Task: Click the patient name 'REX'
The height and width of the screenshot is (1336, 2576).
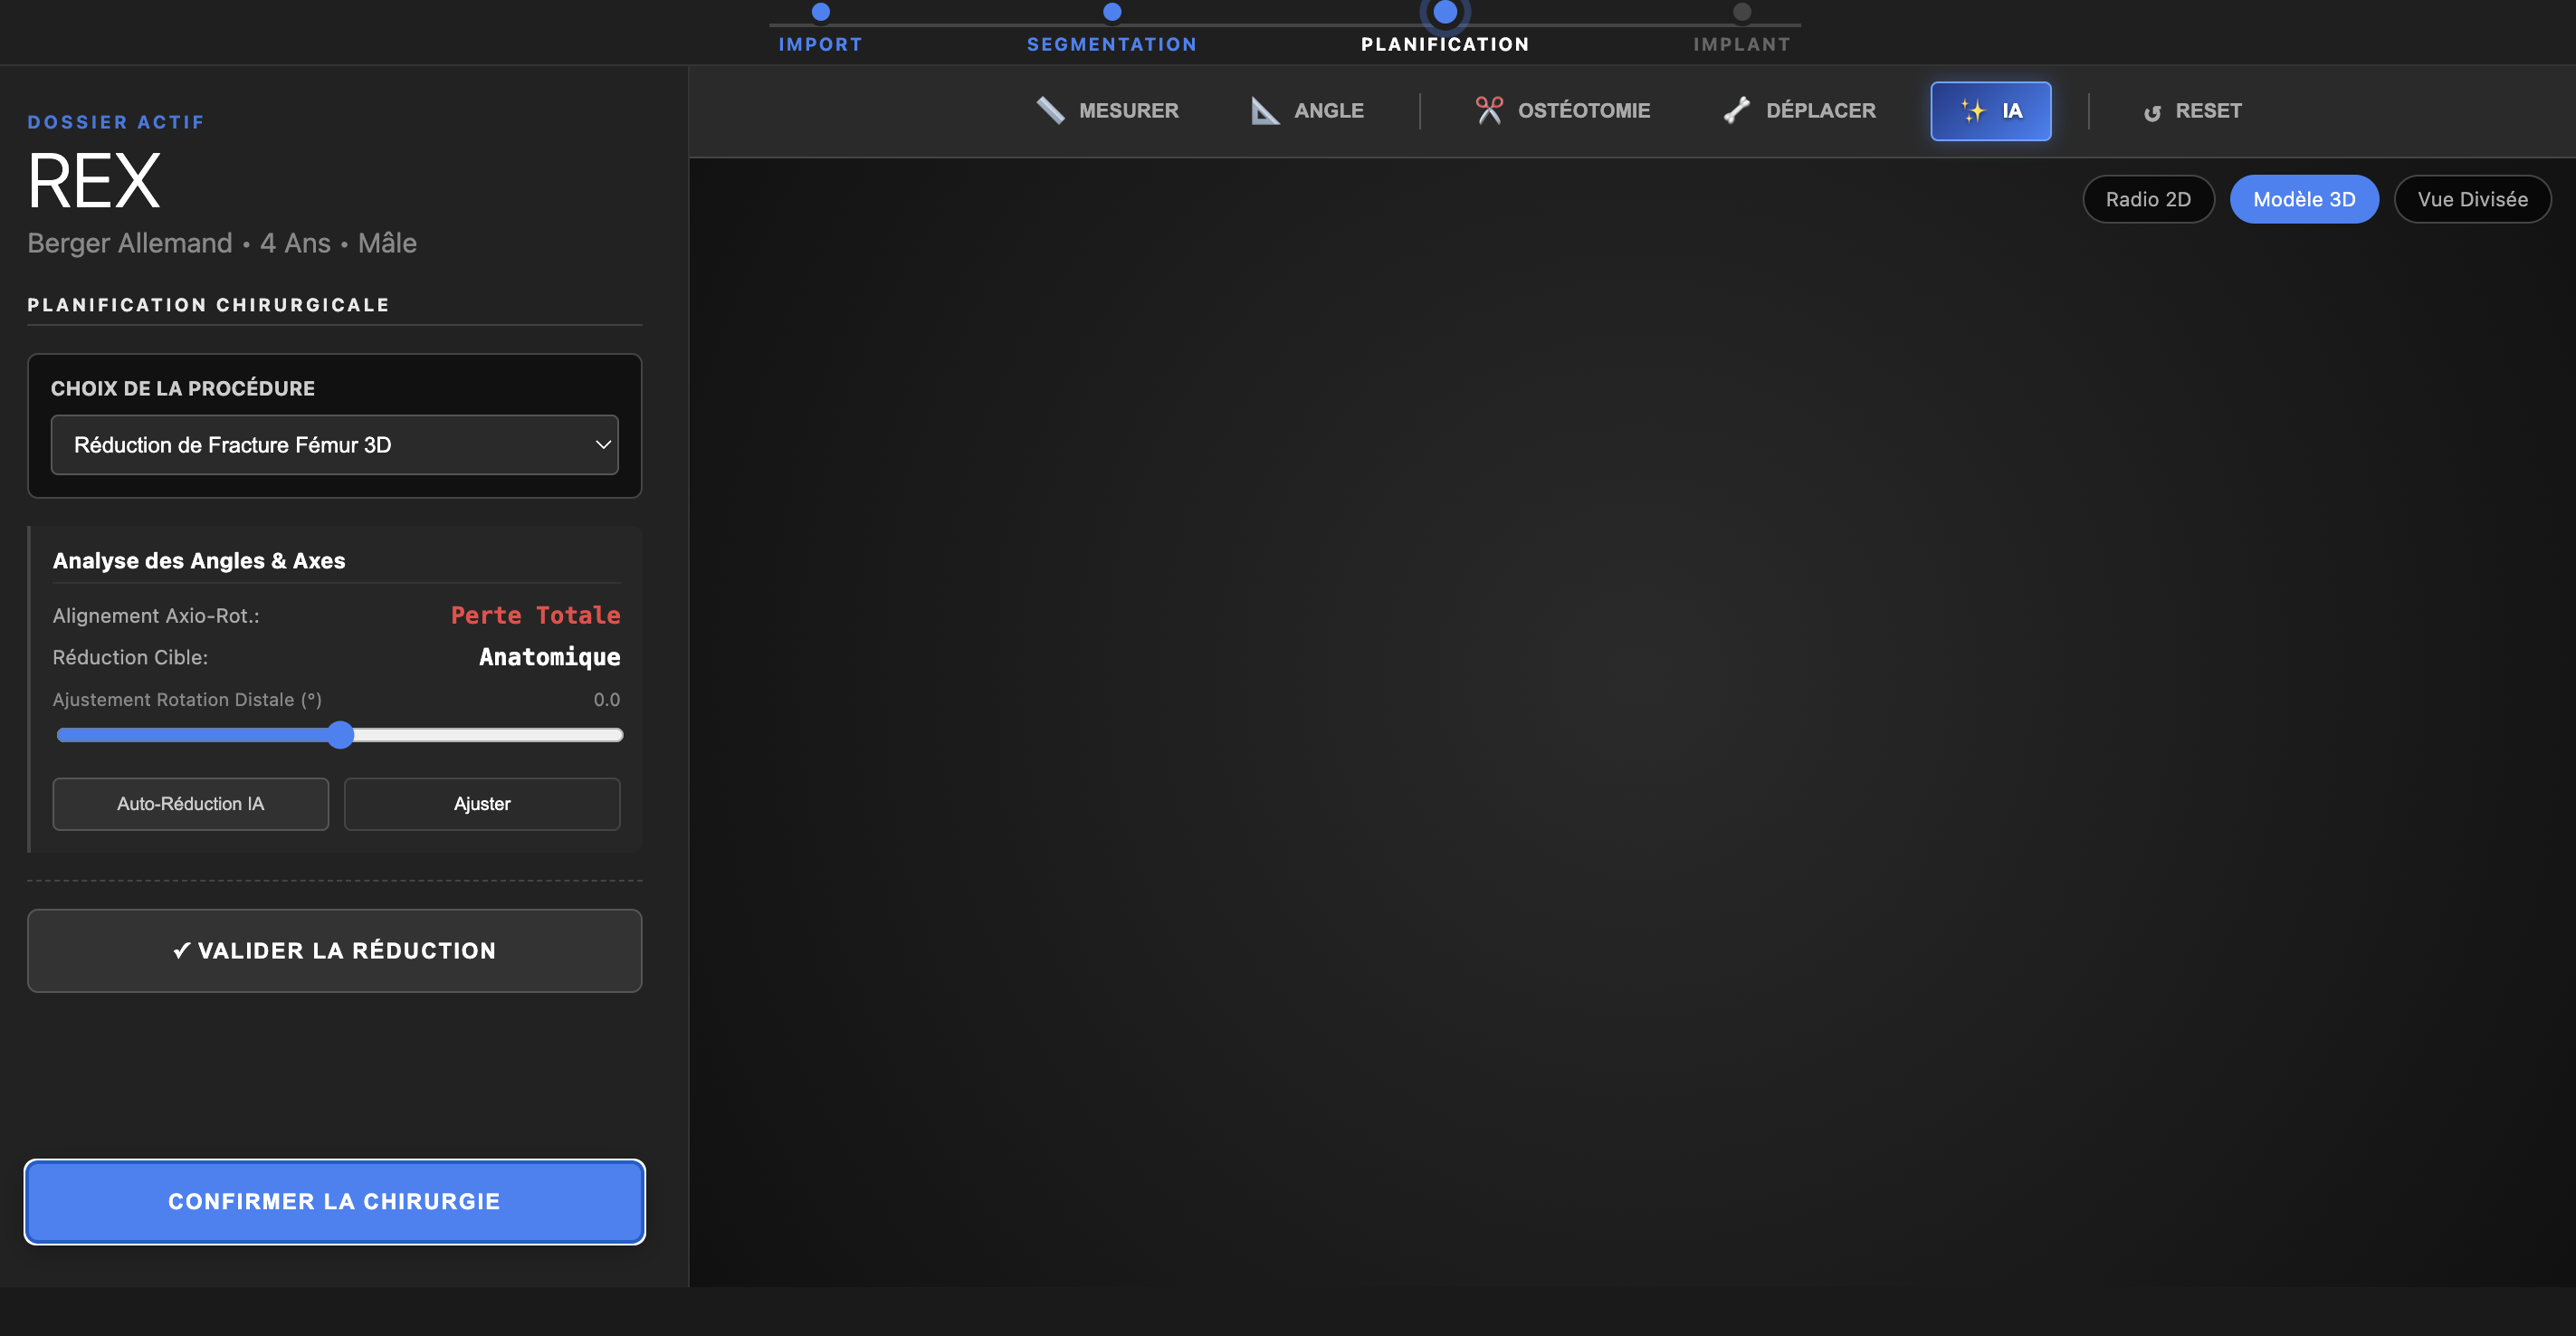Action: [94, 181]
